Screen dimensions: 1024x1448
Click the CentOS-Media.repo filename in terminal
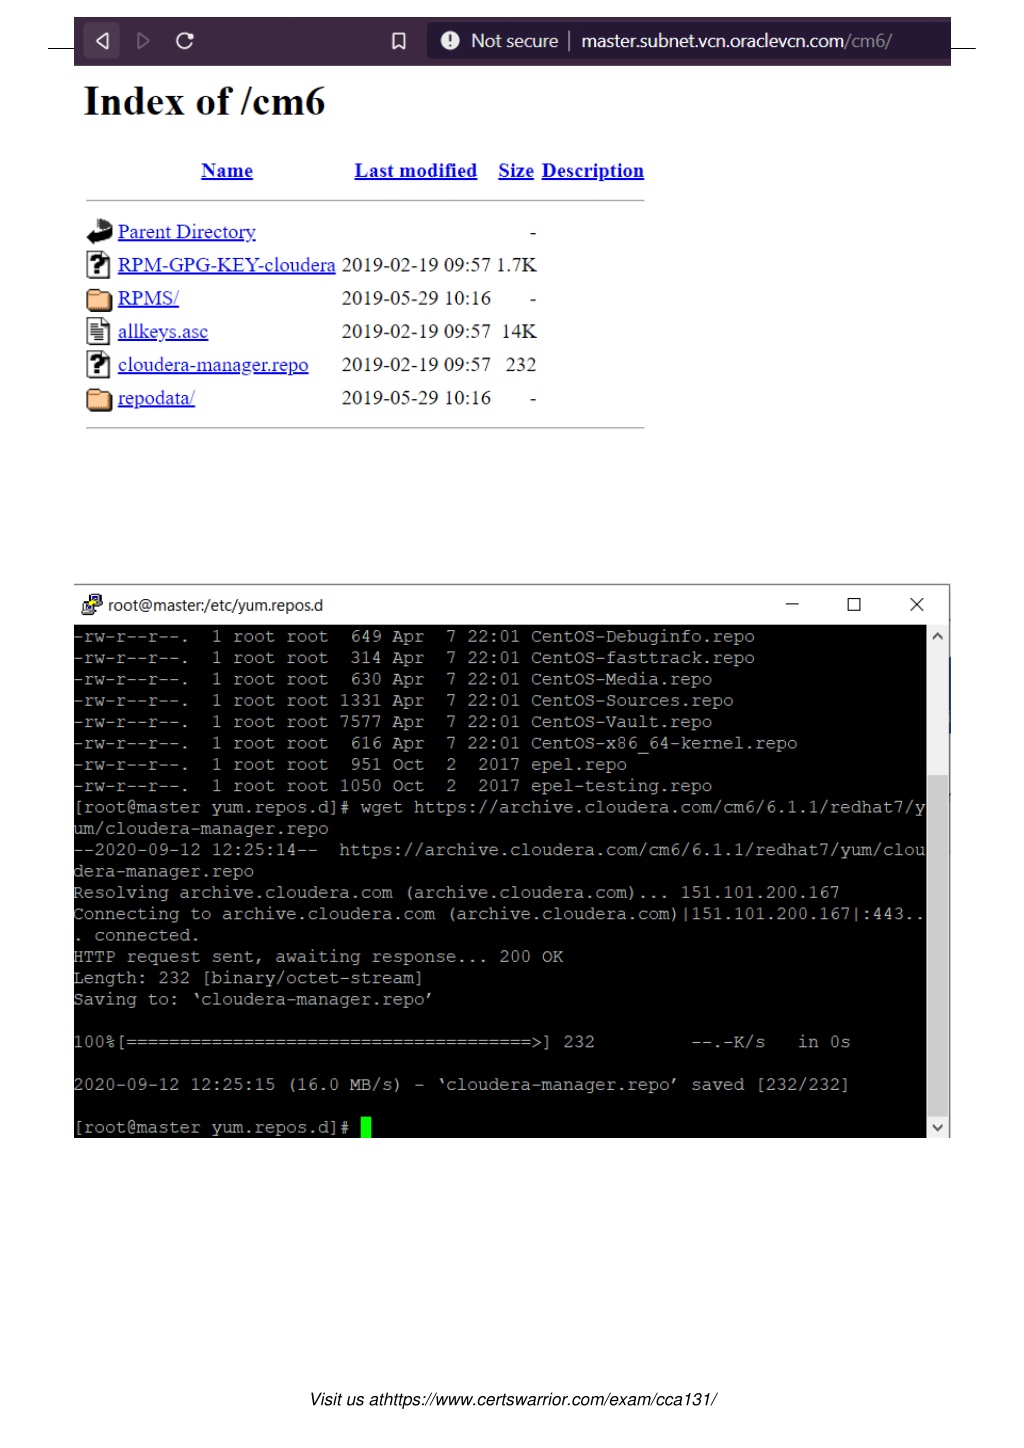(622, 680)
